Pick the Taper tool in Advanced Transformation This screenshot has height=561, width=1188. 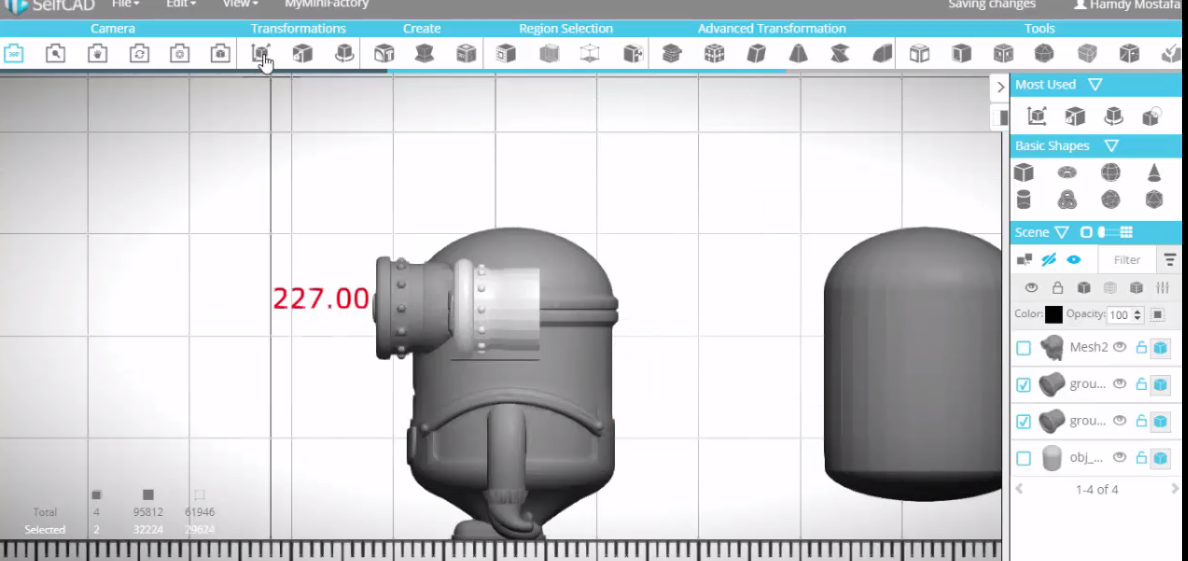[798, 54]
